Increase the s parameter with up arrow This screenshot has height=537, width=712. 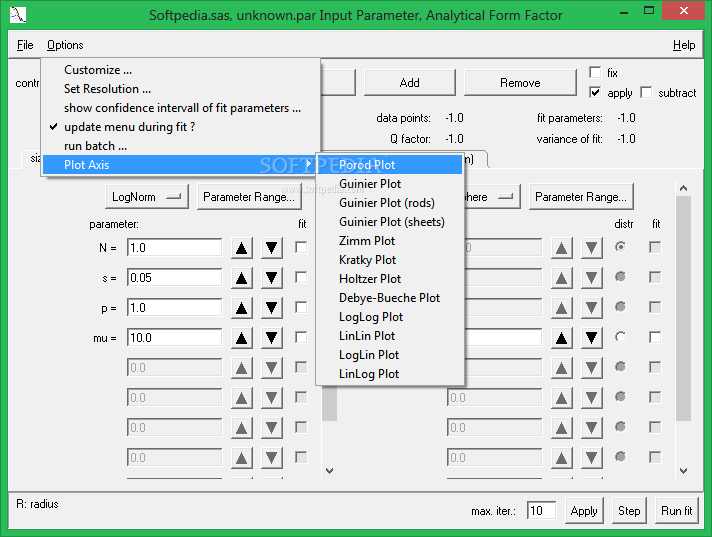pyautogui.click(x=242, y=278)
